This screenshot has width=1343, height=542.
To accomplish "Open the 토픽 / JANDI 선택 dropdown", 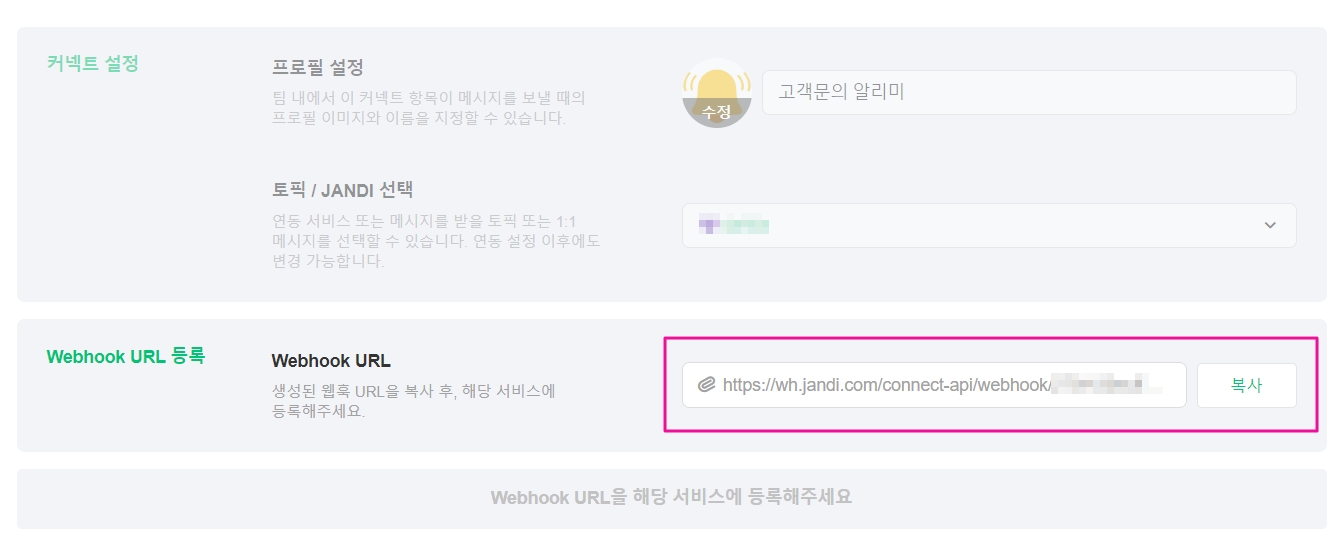I will (x=988, y=225).
